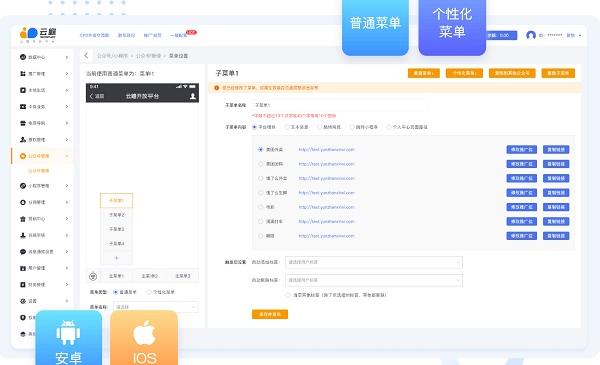Choose the 美团外卖 platform radio
Image resolution: width=600 pixels, height=365 pixels.
click(261, 150)
